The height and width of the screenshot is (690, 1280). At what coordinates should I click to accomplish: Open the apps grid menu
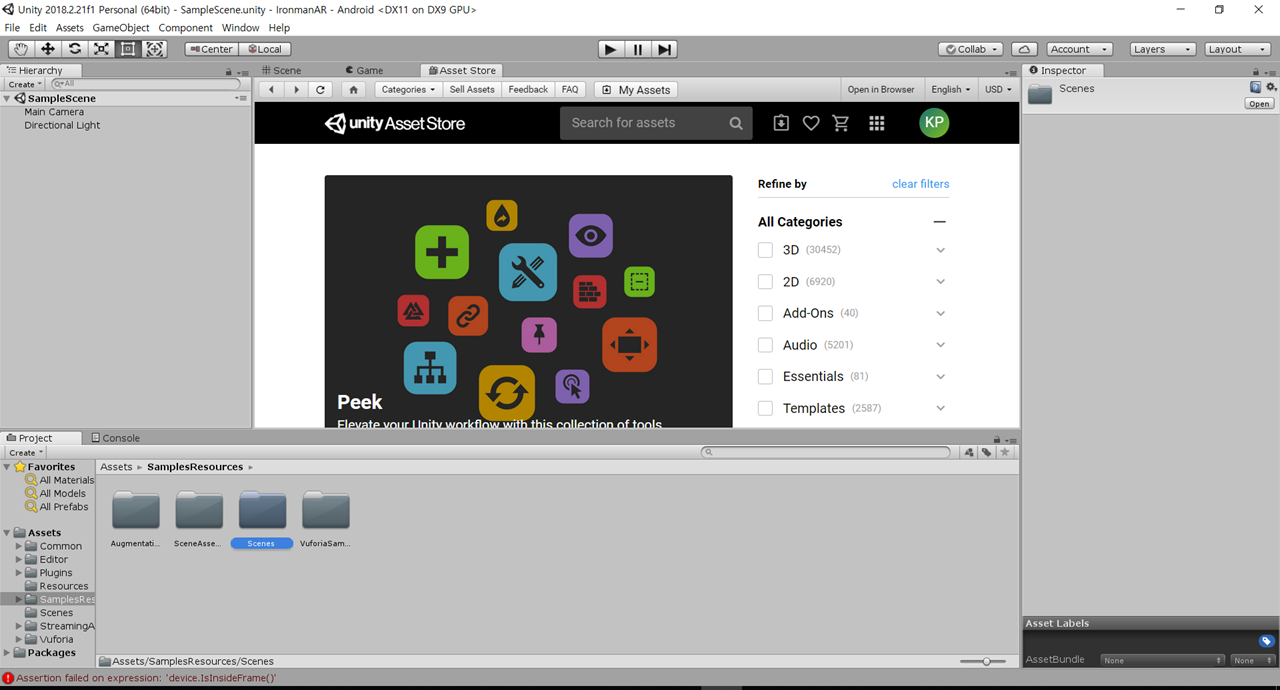tap(877, 123)
